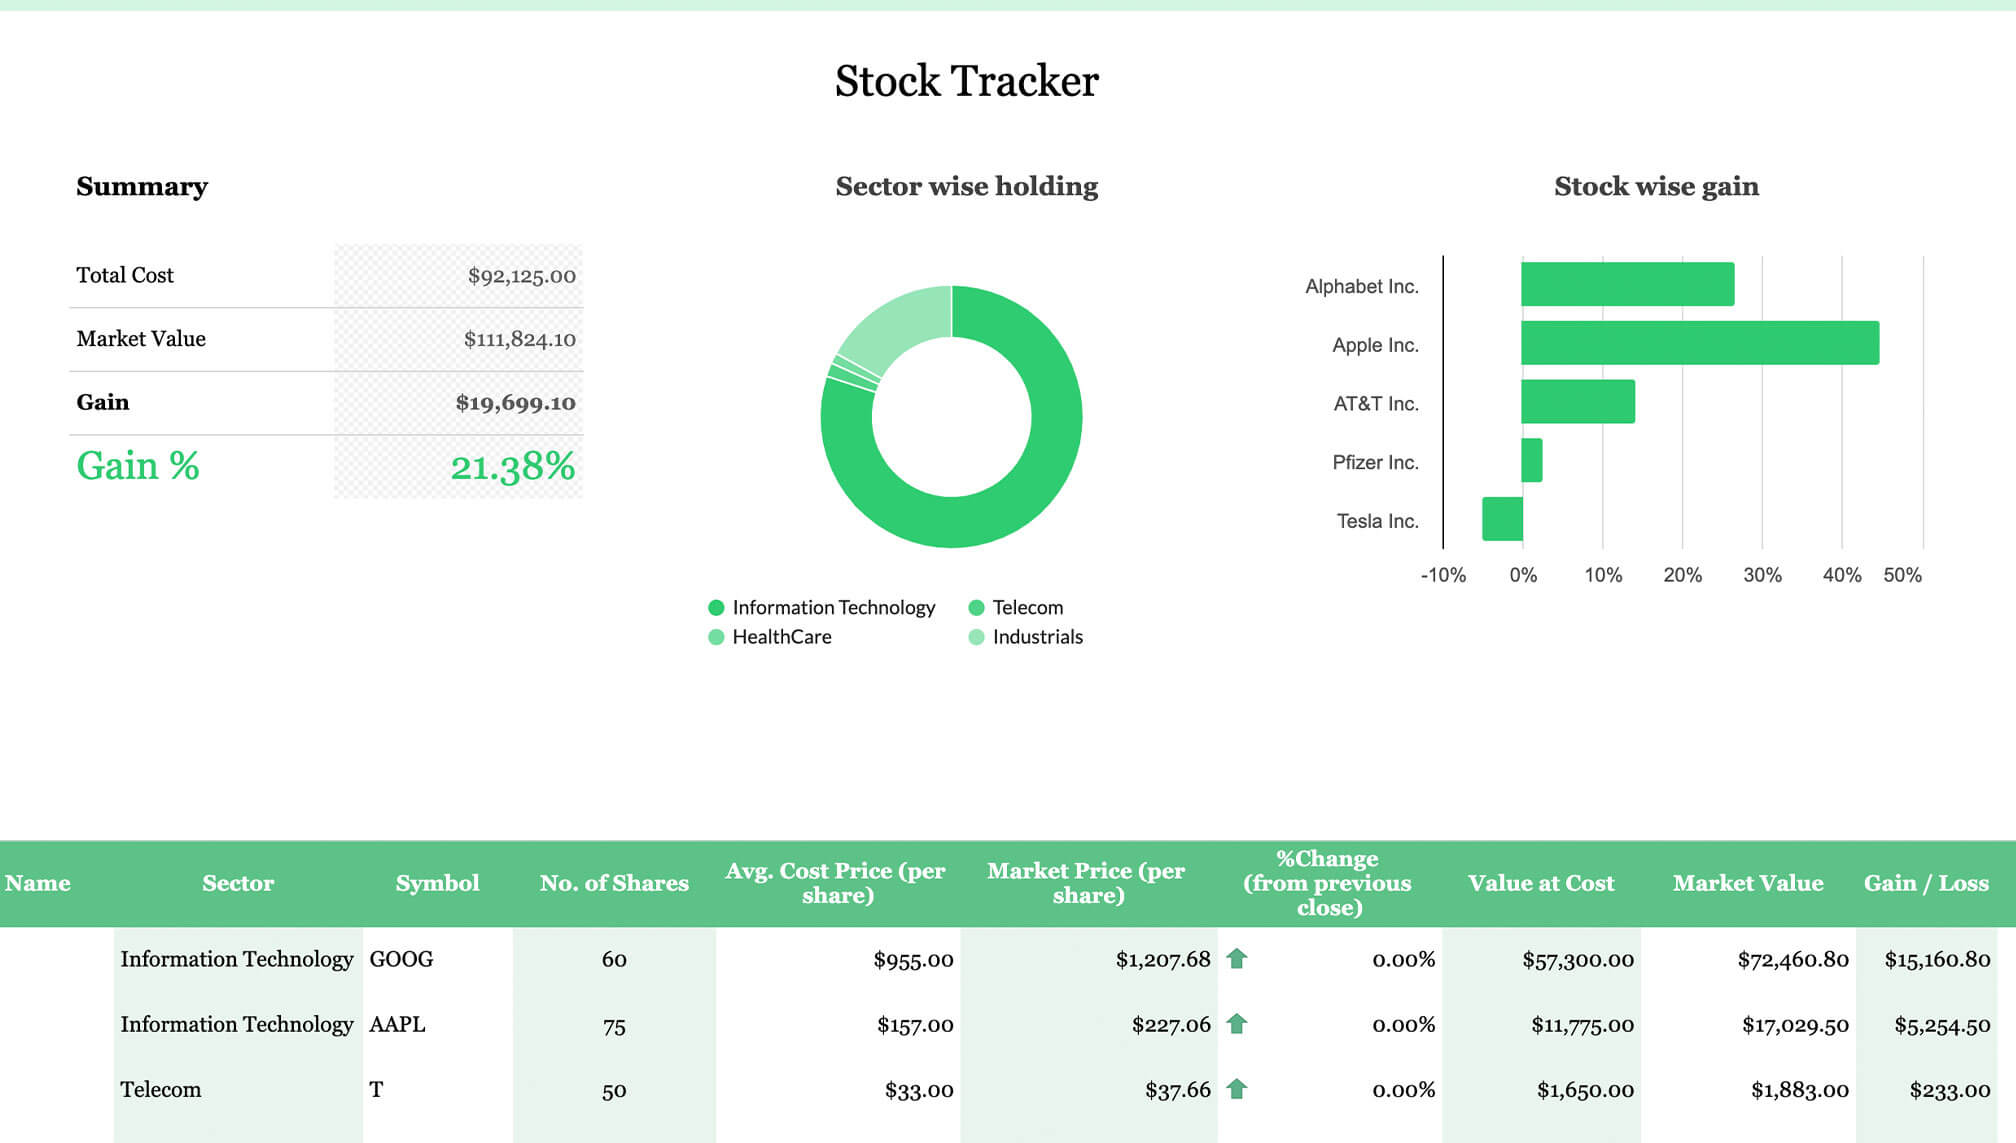Click the Information Technology legend dot
This screenshot has width=2016, height=1143.
pyautogui.click(x=716, y=607)
